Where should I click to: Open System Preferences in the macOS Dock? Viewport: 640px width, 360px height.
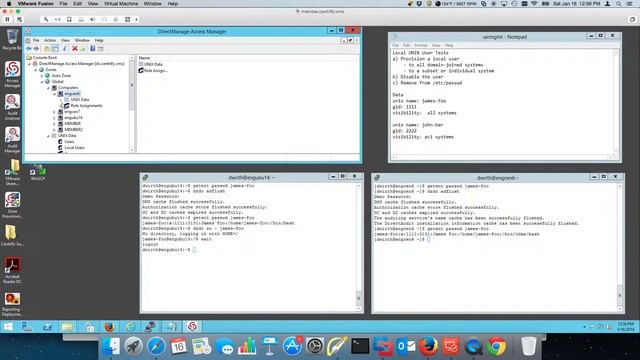click(315, 347)
